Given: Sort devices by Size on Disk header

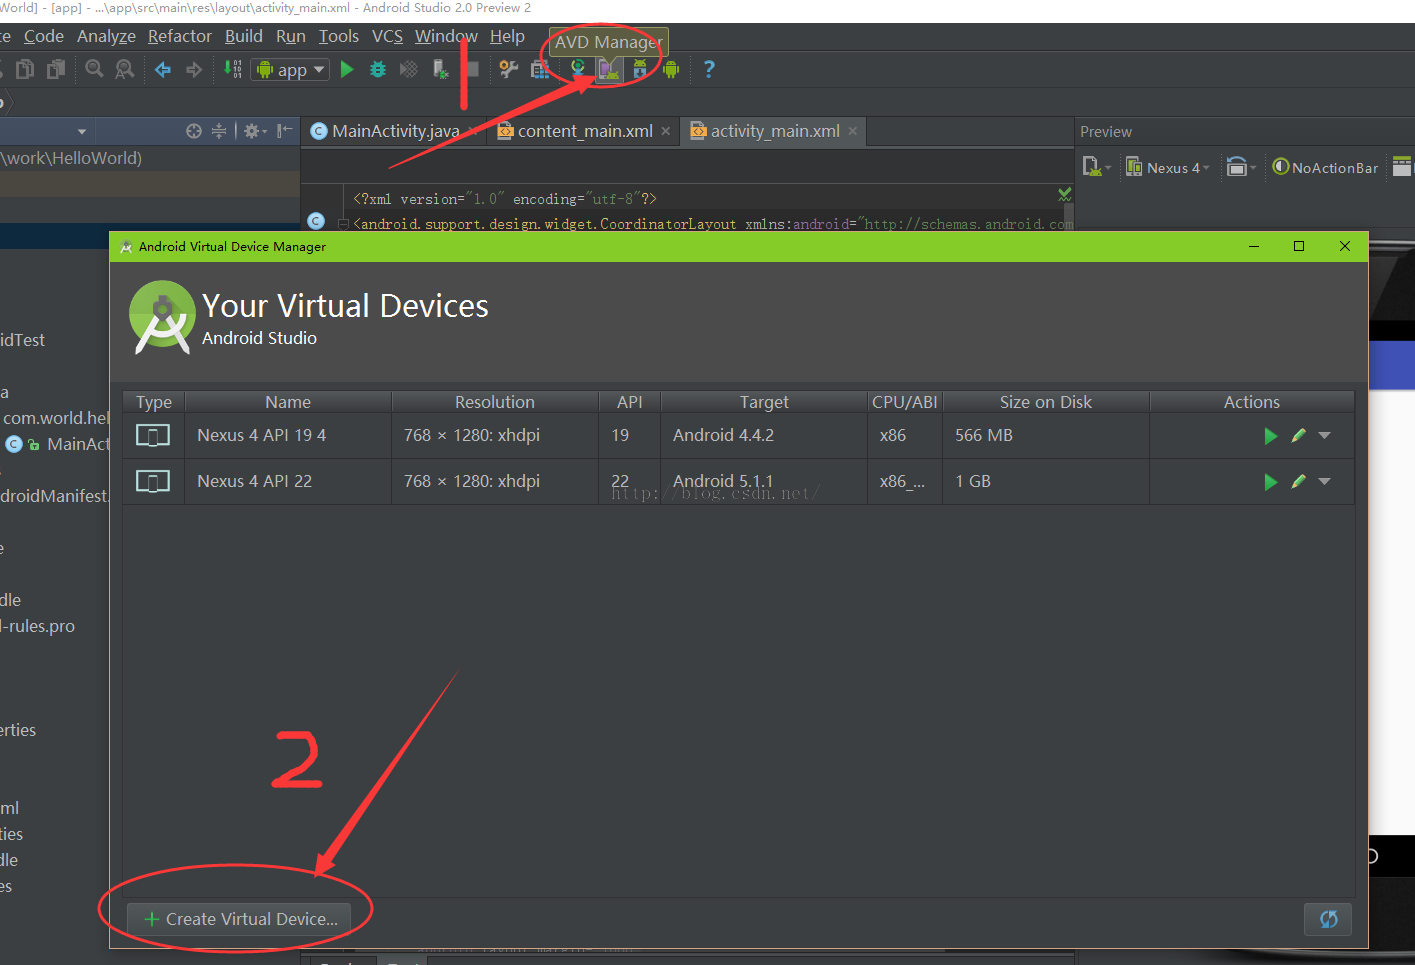Looking at the screenshot, I should (1046, 402).
